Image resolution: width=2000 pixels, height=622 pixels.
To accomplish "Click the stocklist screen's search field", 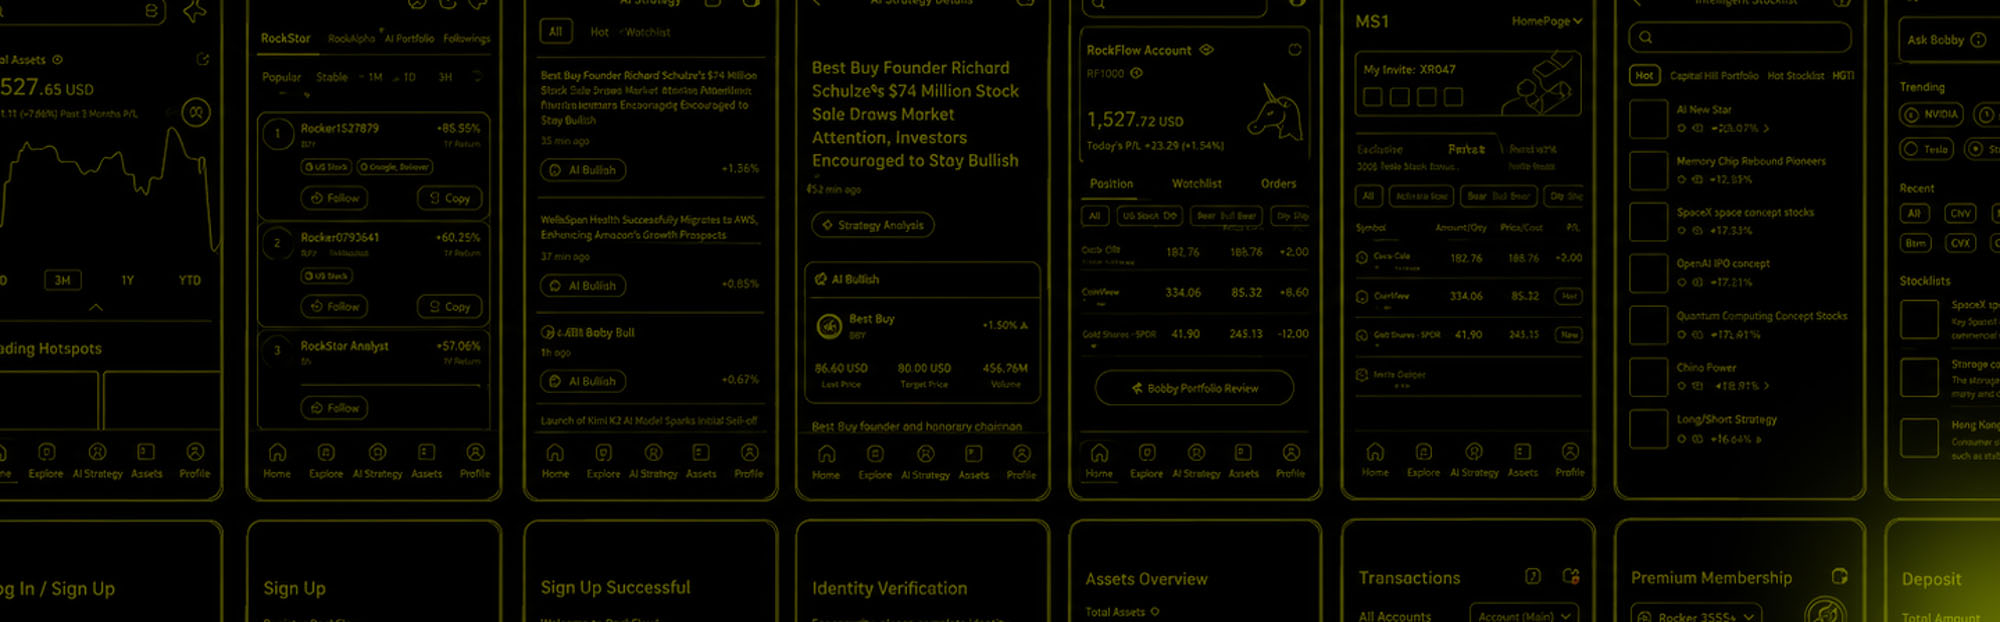I will (1739, 37).
